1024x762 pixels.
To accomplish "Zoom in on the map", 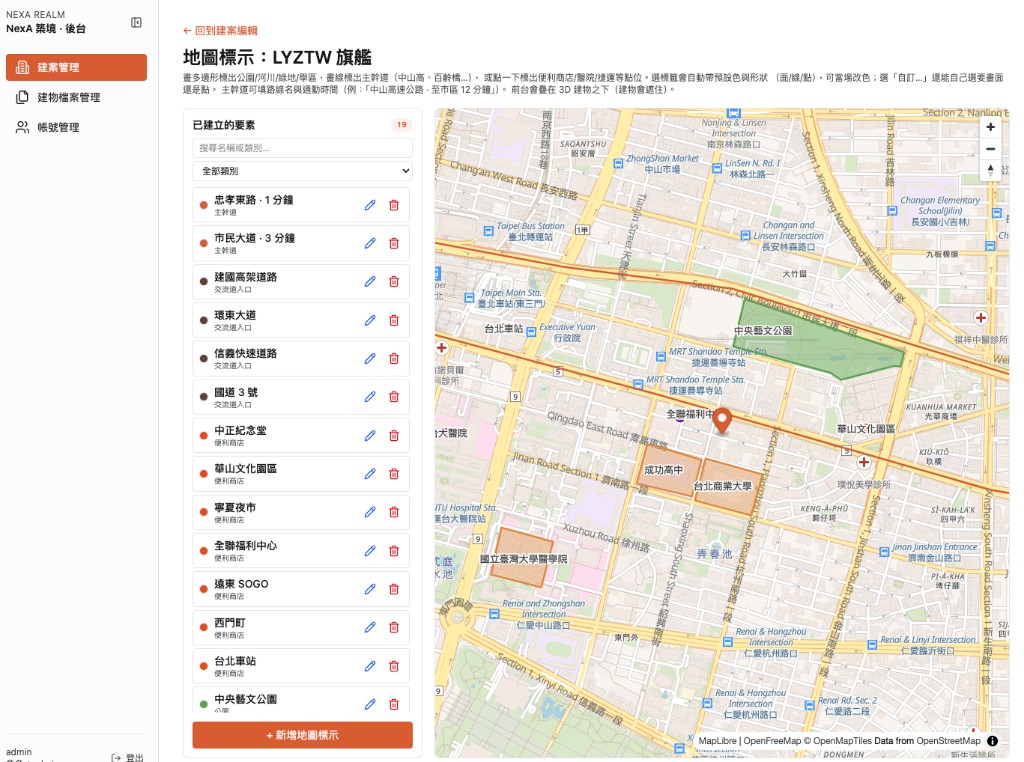I will click(990, 127).
